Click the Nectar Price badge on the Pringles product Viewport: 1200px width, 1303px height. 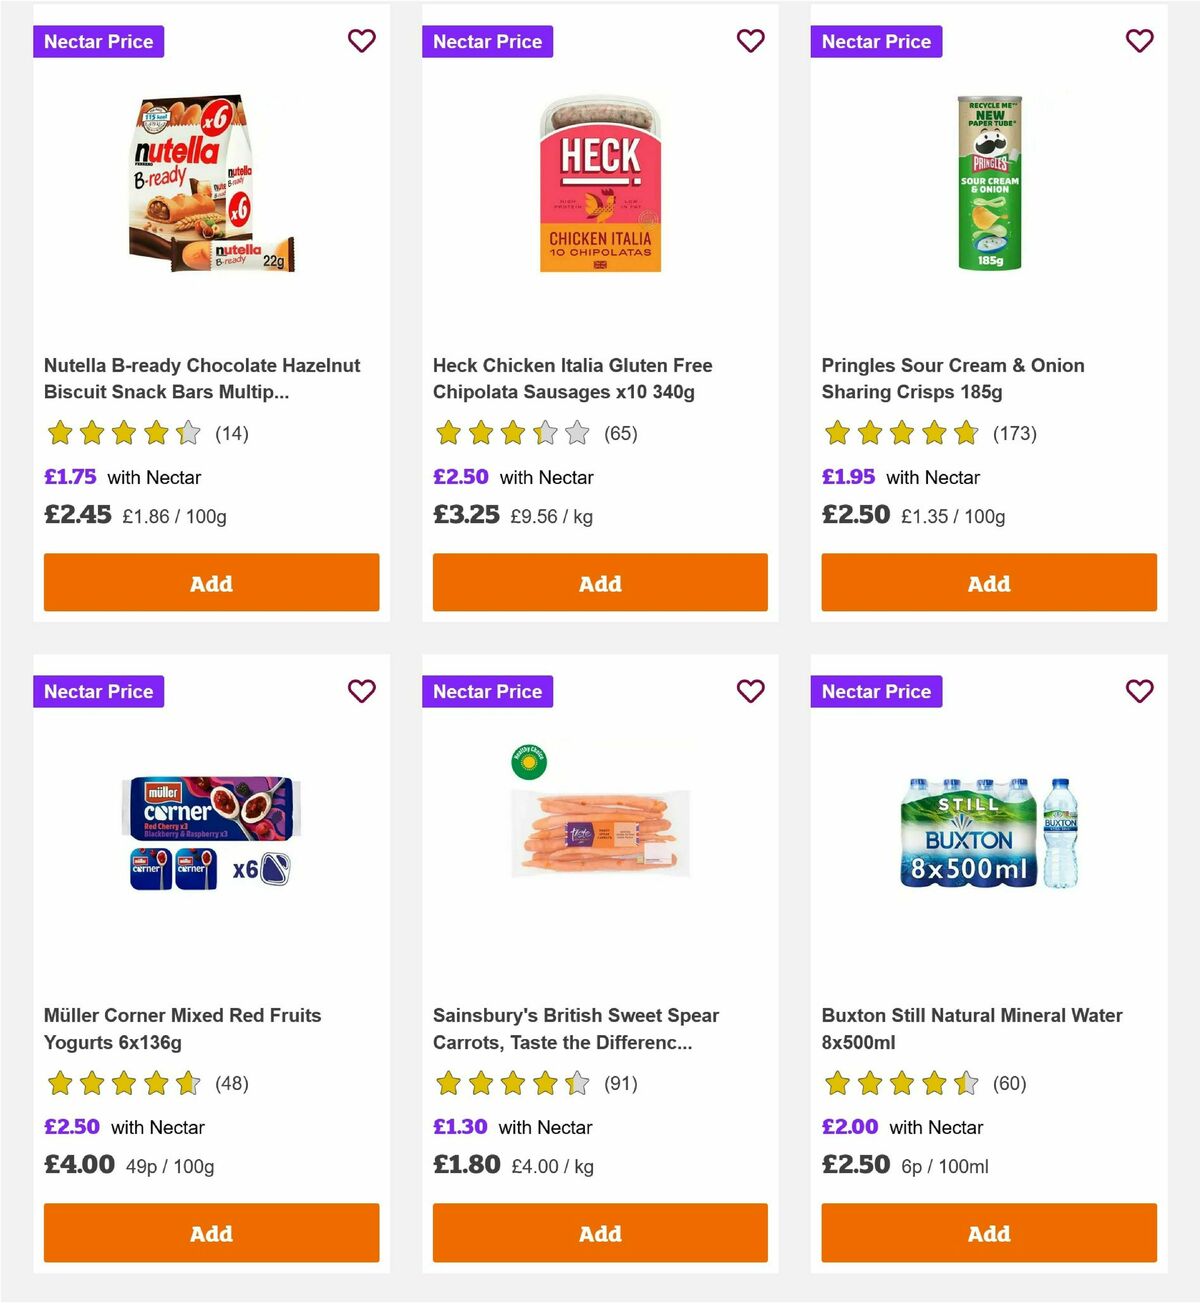click(x=876, y=41)
